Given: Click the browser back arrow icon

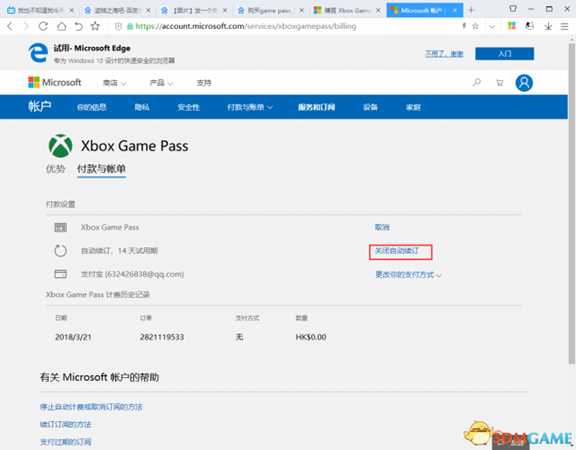Looking at the screenshot, I should (x=10, y=26).
